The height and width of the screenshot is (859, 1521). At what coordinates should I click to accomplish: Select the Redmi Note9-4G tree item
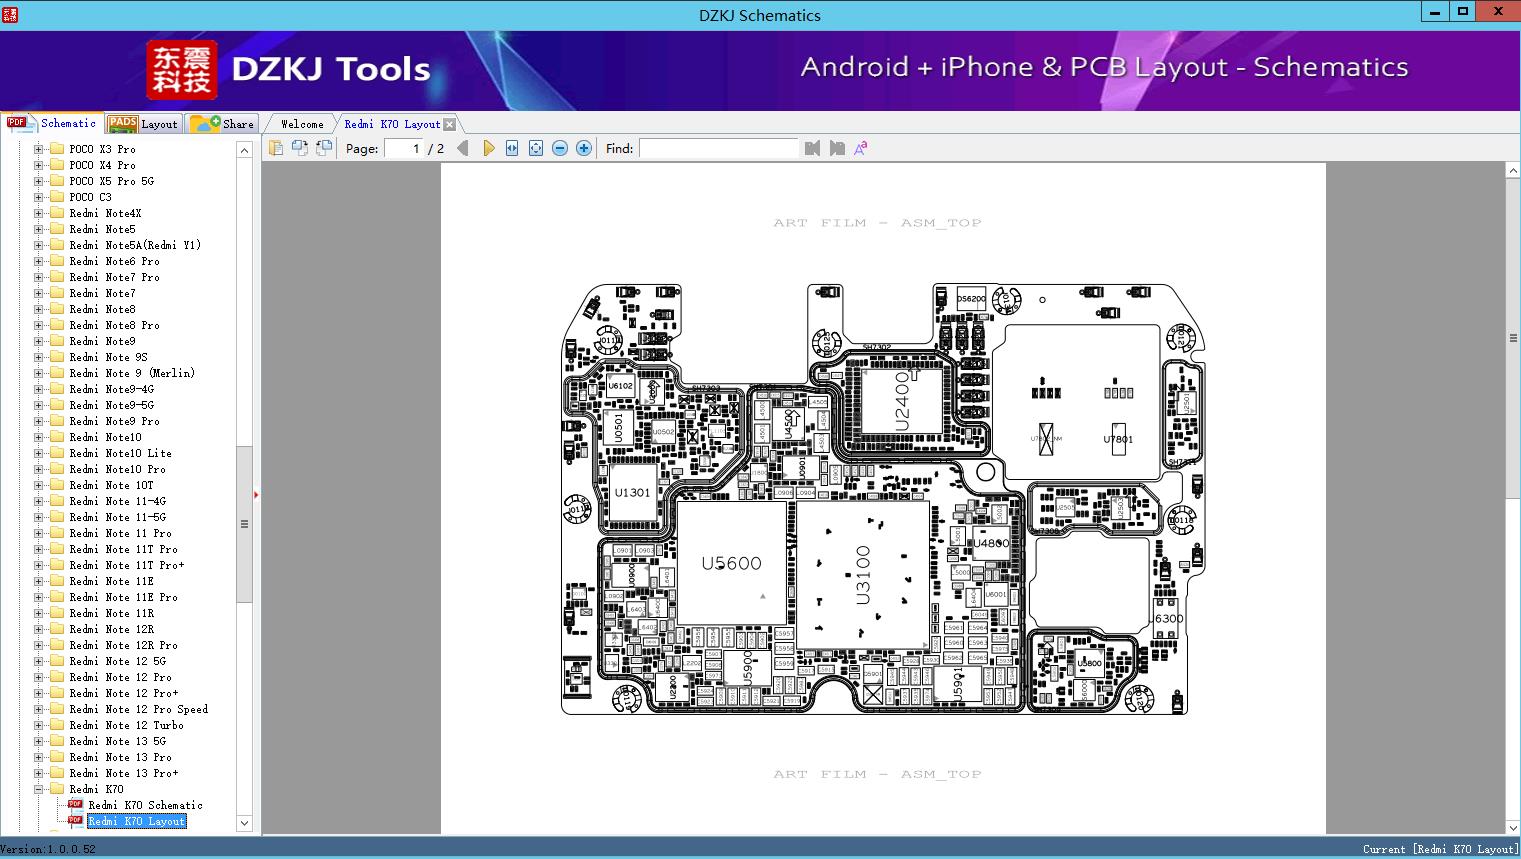click(x=111, y=389)
